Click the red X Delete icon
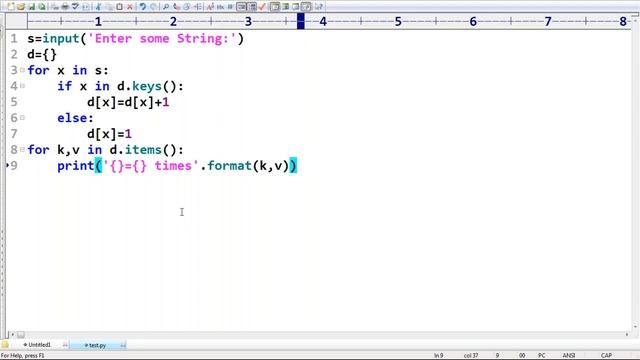The height and width of the screenshot is (360, 640). (x=130, y=7)
